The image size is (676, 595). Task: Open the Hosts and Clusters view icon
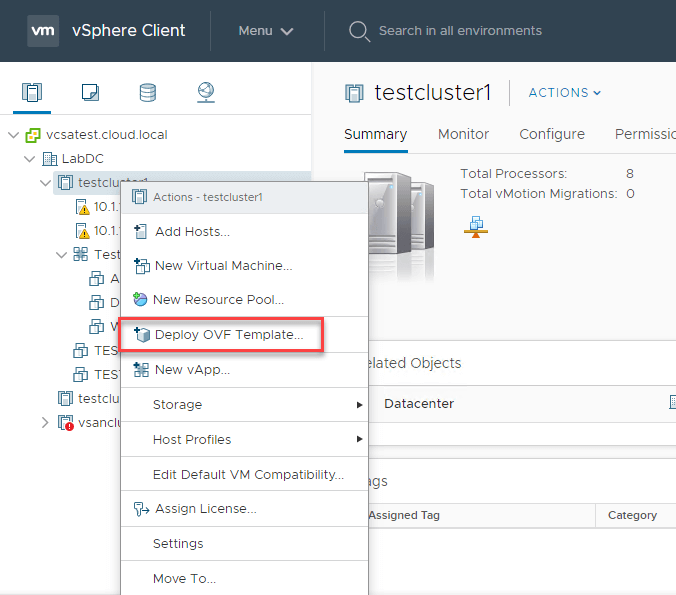(32, 92)
